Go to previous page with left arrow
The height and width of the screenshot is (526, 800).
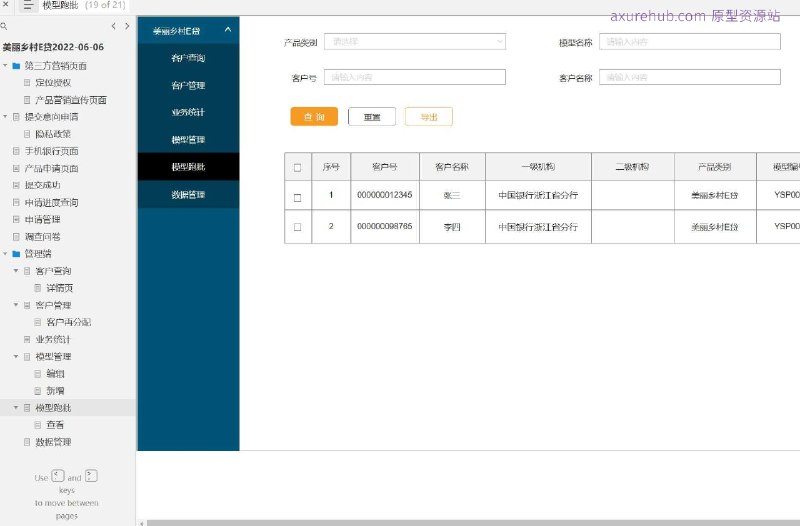pos(113,26)
